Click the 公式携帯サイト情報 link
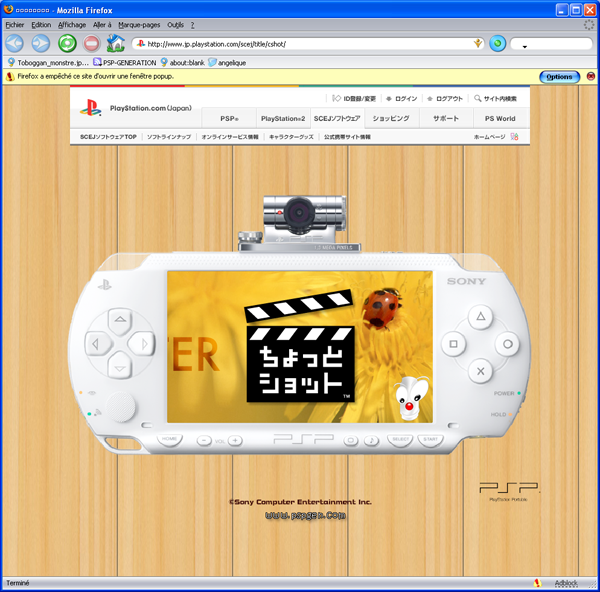The width and height of the screenshot is (600, 592). [347, 137]
